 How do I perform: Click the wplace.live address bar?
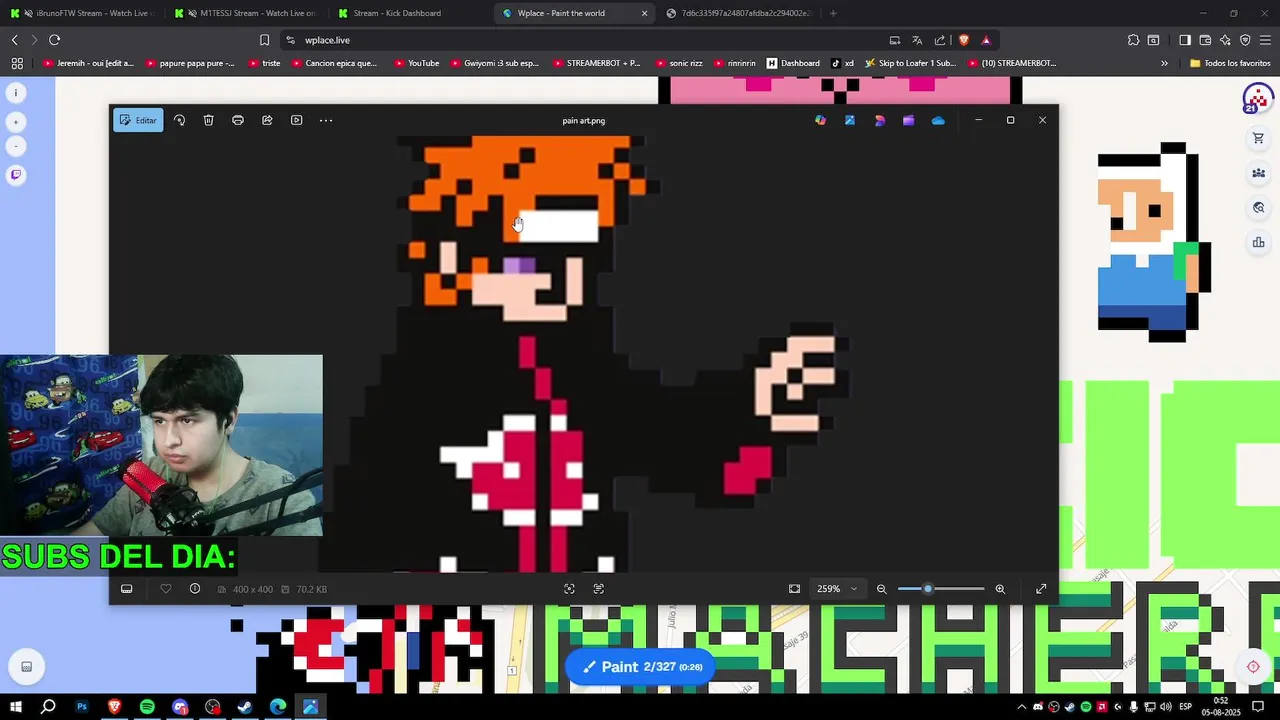580,40
